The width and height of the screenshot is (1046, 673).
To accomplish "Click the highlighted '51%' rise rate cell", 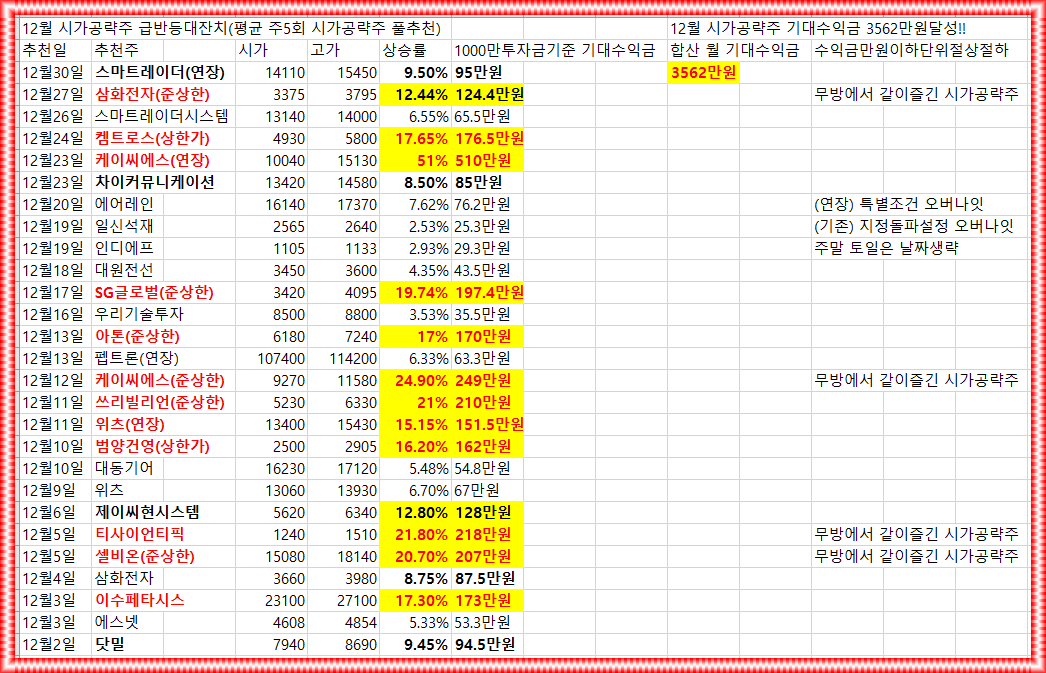I will click(x=416, y=161).
